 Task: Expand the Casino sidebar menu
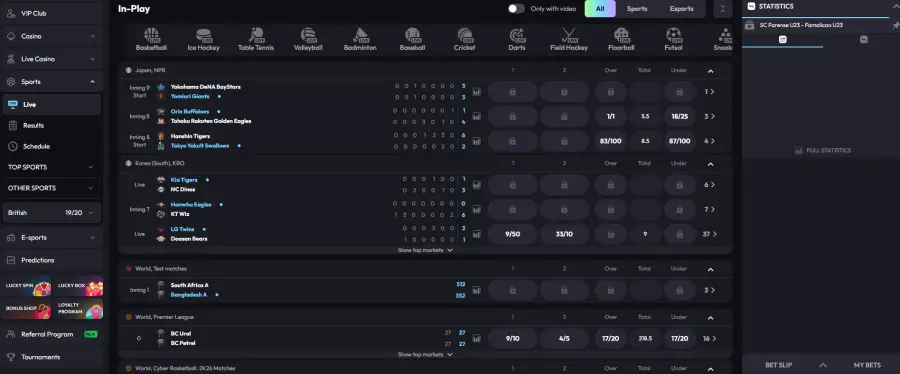[x=52, y=36]
